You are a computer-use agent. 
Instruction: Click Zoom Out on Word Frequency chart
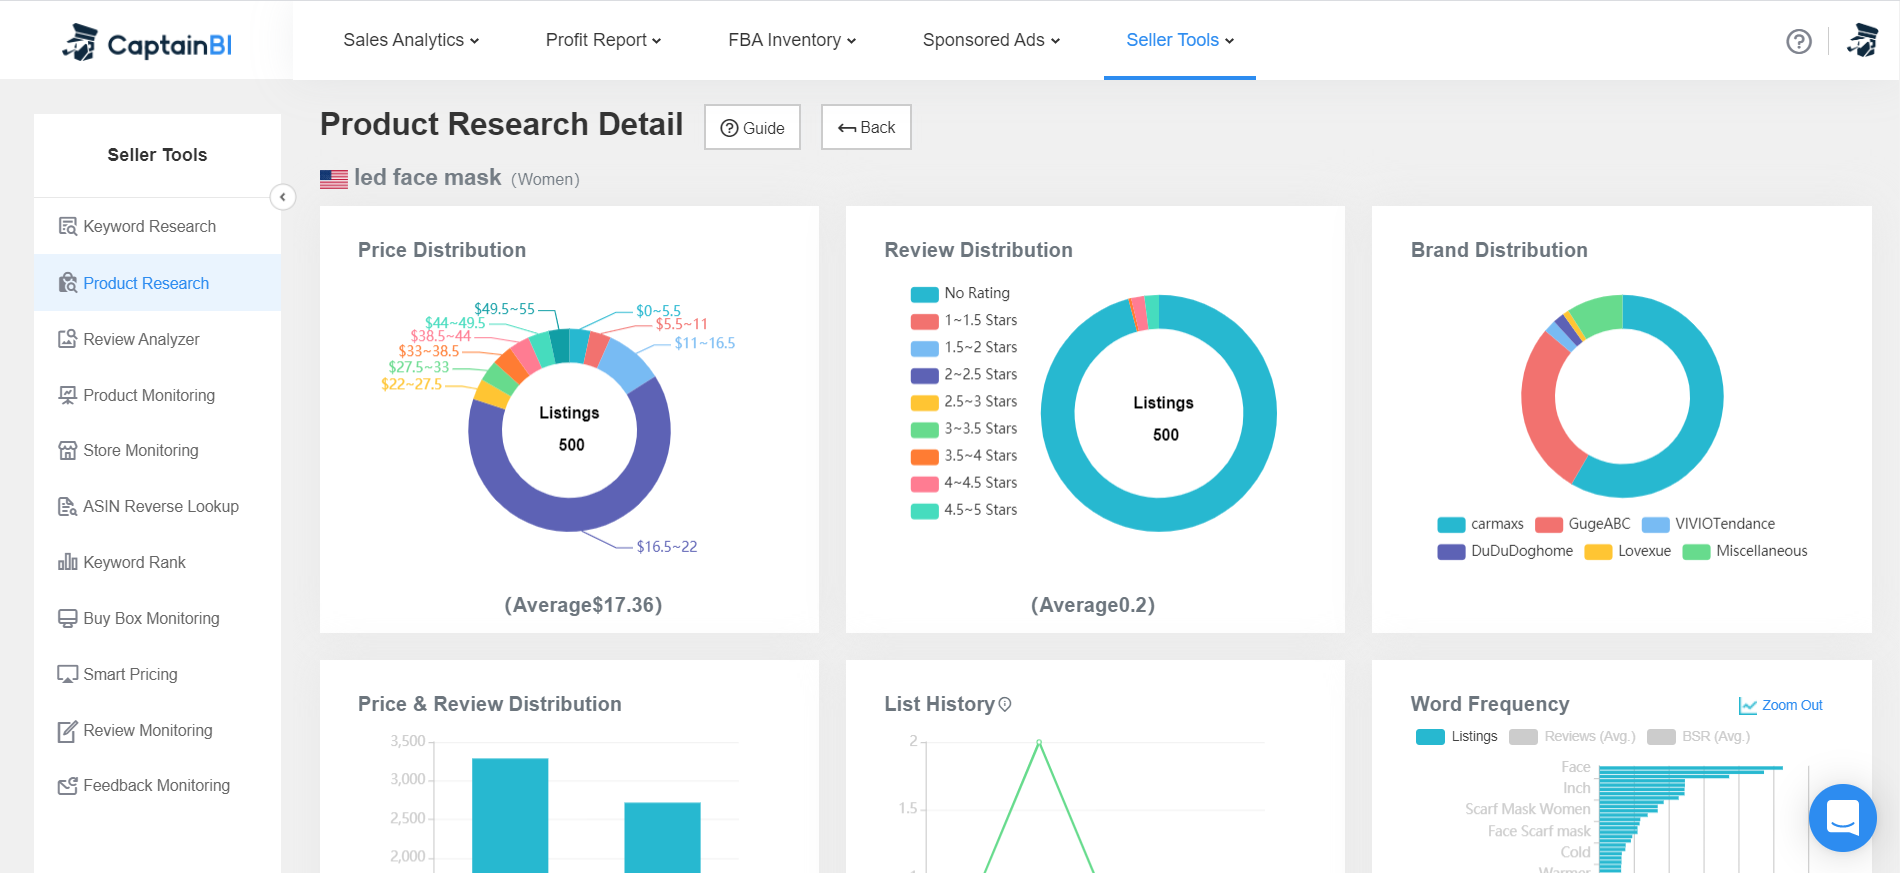(x=1781, y=705)
